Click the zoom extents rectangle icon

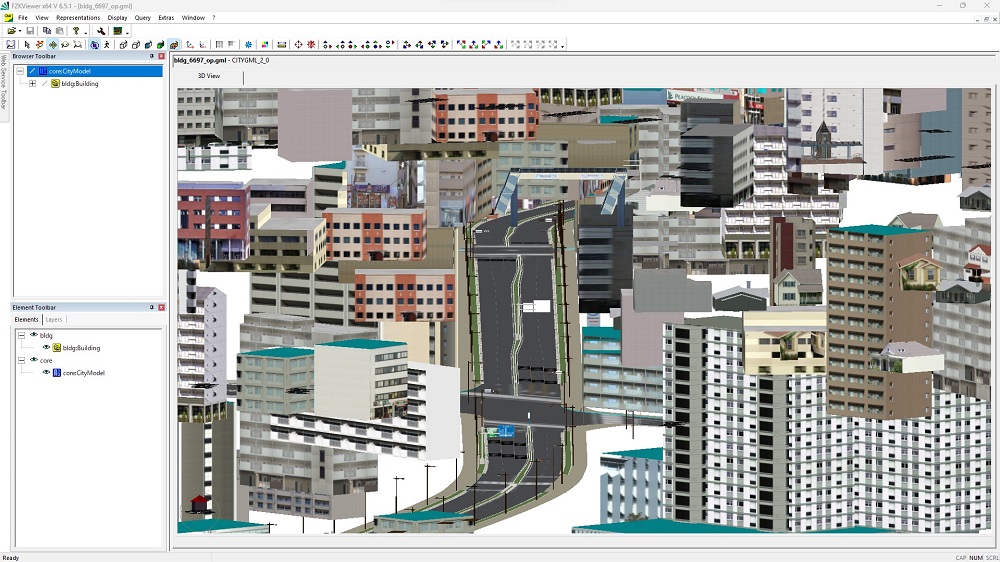(11, 45)
